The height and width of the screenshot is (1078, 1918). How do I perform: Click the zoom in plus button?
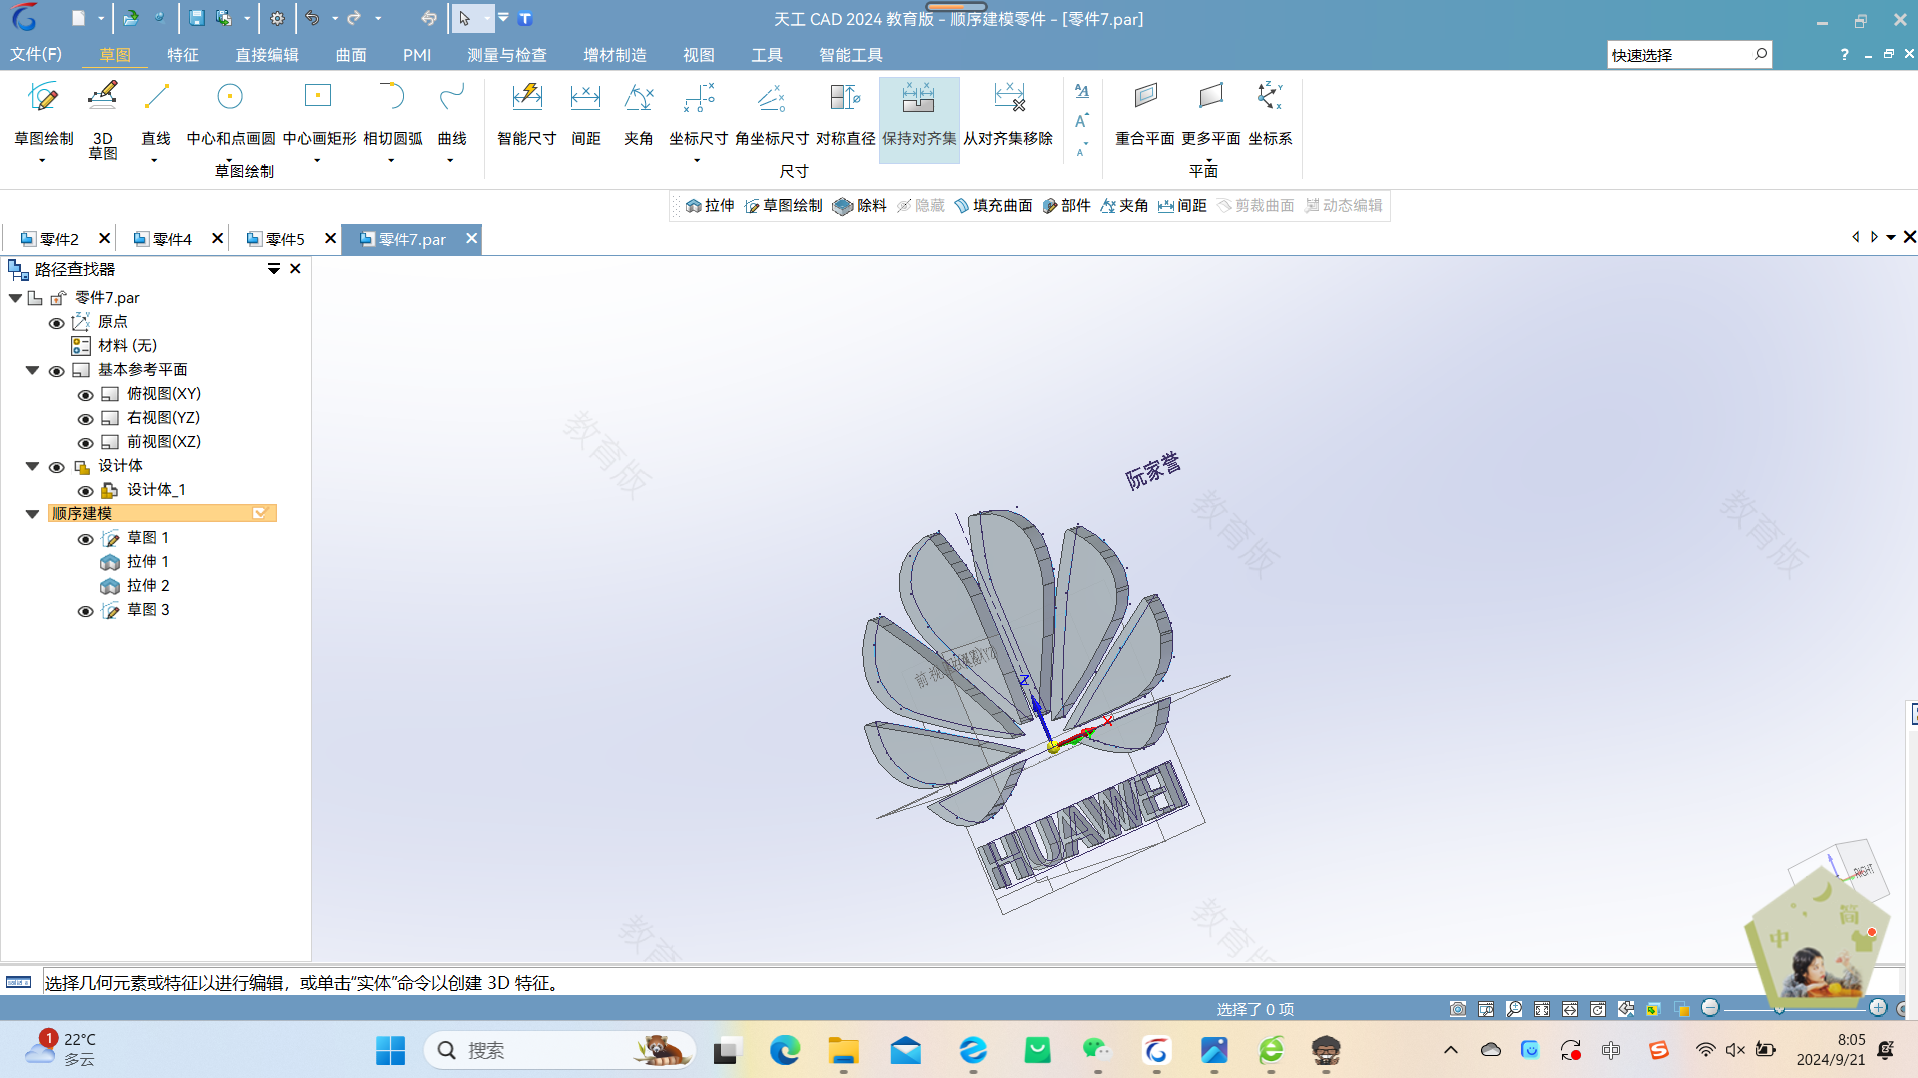click(x=1878, y=1008)
